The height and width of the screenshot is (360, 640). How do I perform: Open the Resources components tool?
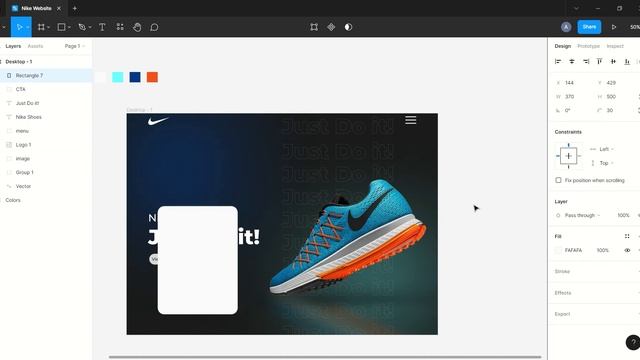(x=120, y=27)
